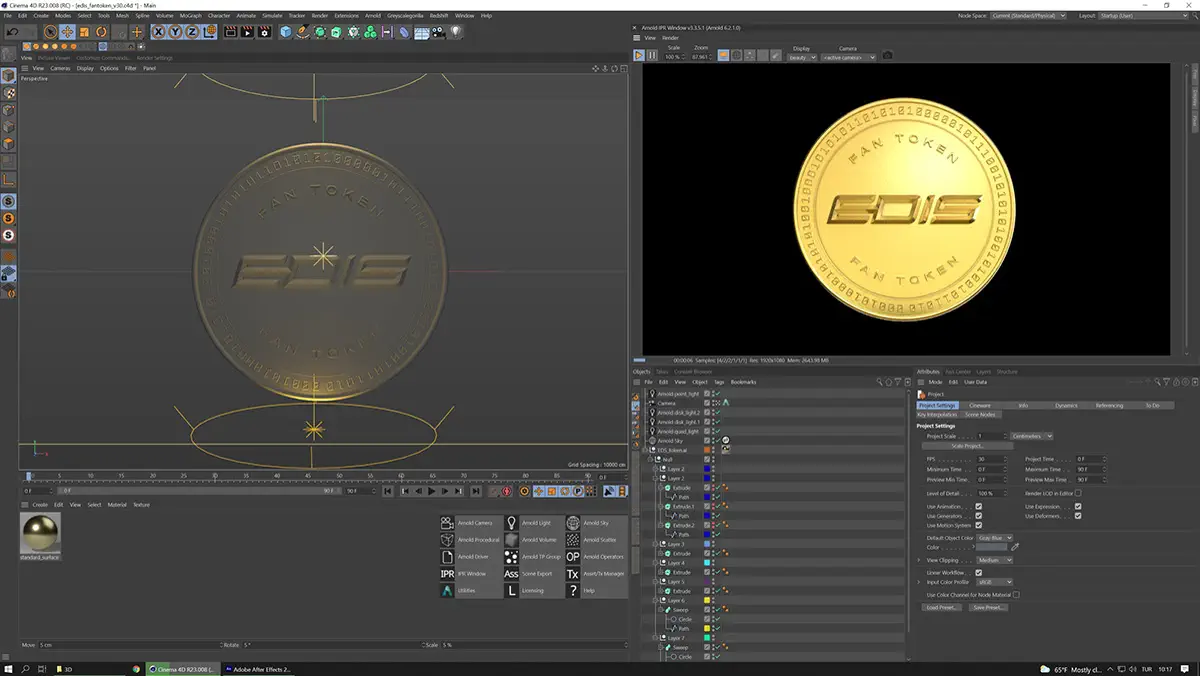Toggle Use Generators checkbox
Viewport: 1200px width, 676px height.
978,516
